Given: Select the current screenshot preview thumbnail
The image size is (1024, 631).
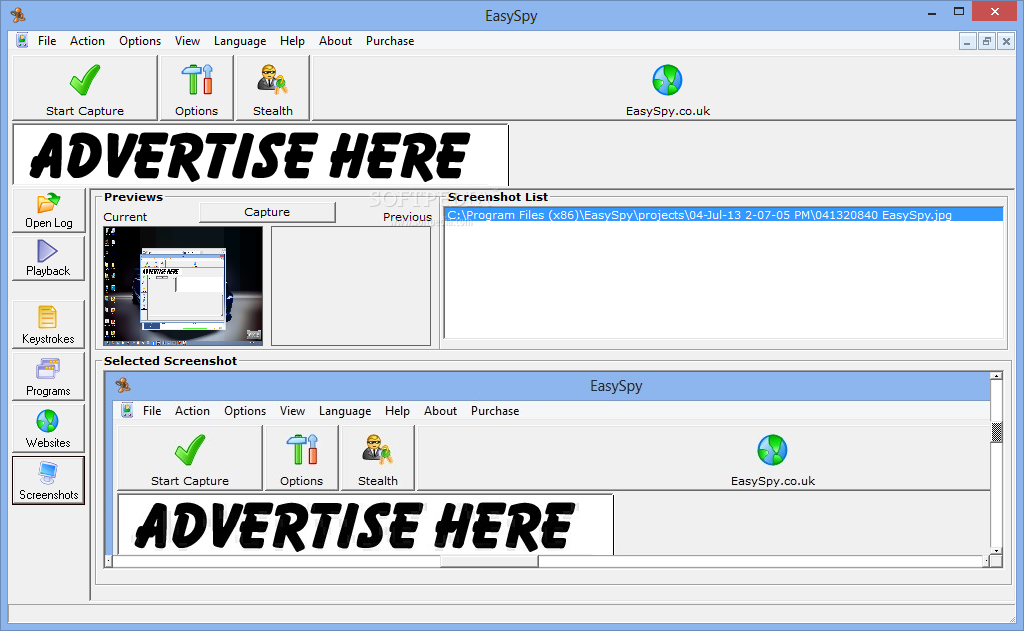Looking at the screenshot, I should (183, 285).
